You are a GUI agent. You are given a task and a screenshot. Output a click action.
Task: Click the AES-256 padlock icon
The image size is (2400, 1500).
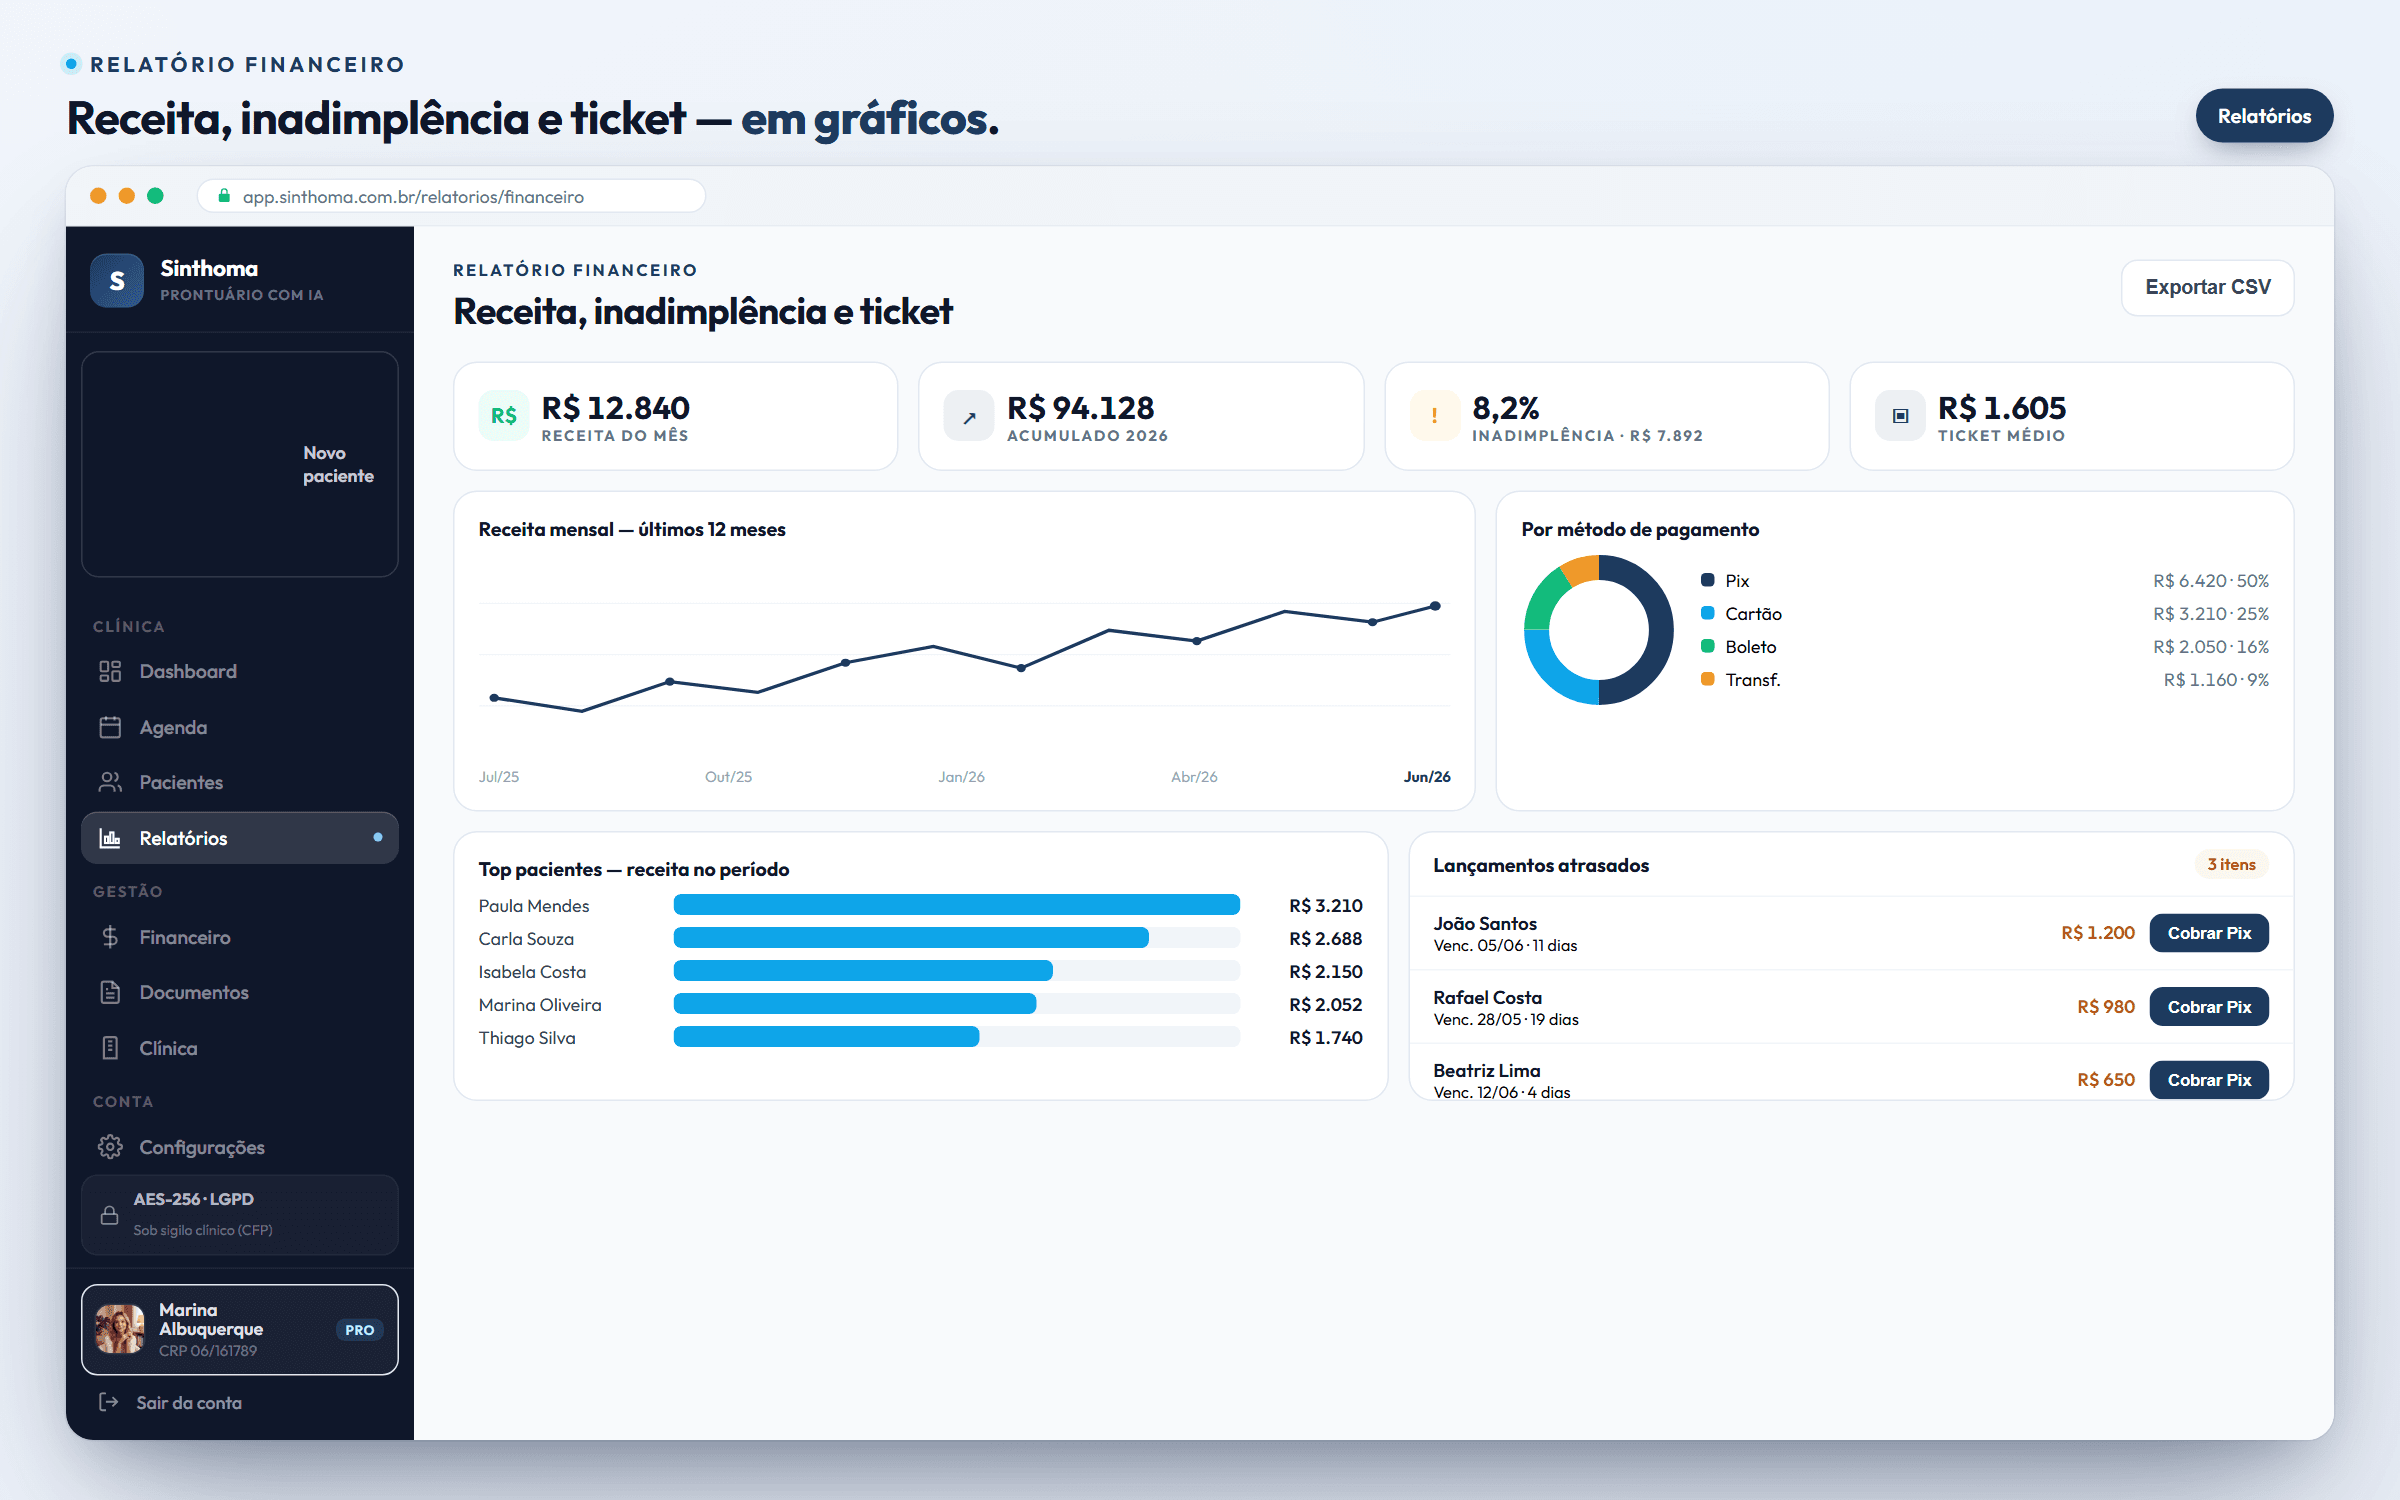pyautogui.click(x=110, y=1215)
